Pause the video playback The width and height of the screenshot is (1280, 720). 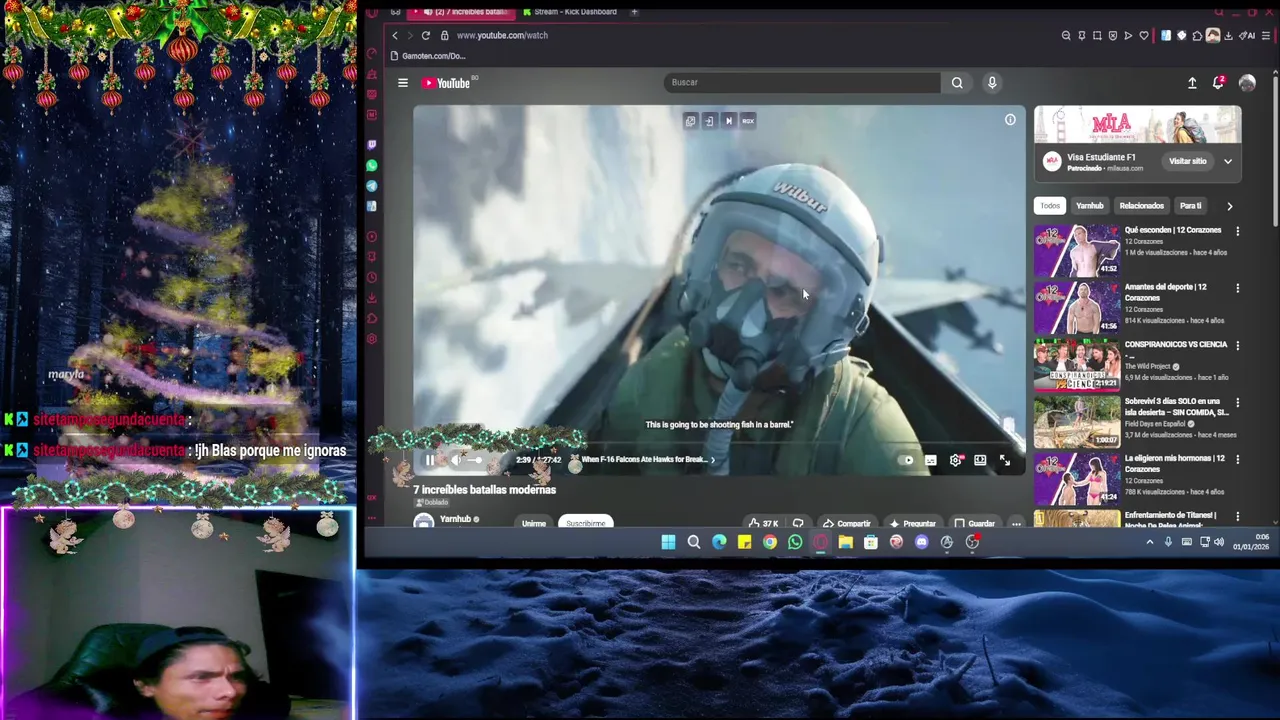(x=430, y=460)
